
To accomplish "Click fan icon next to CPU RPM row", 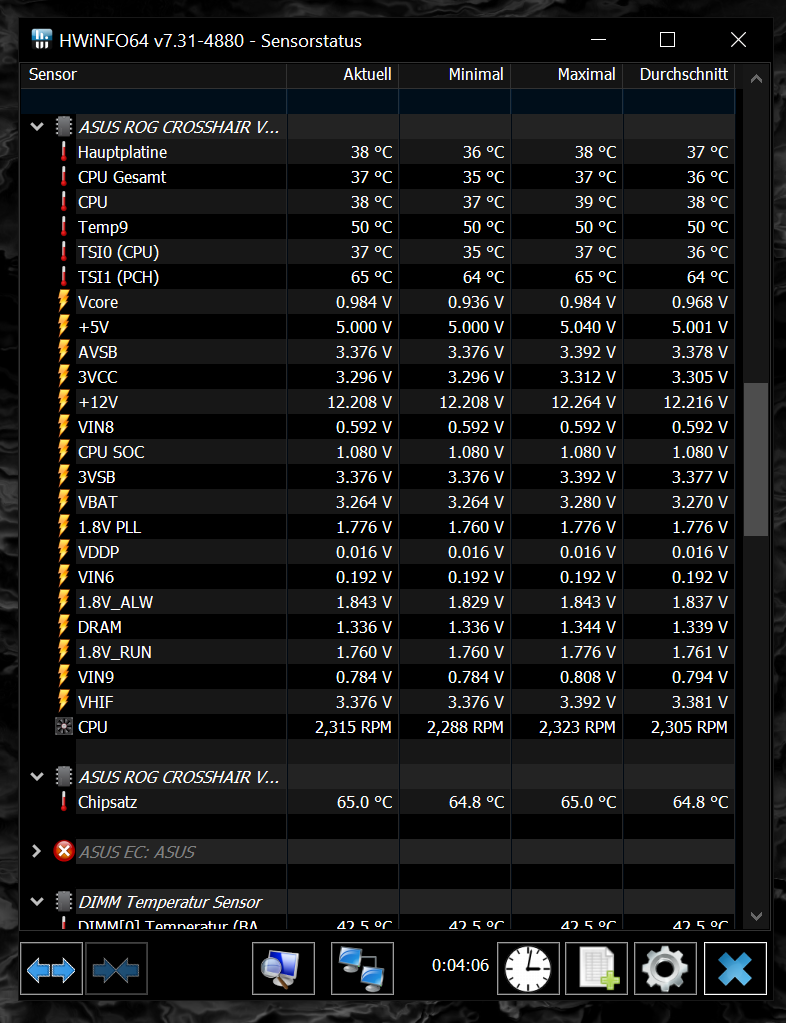I will (63, 726).
